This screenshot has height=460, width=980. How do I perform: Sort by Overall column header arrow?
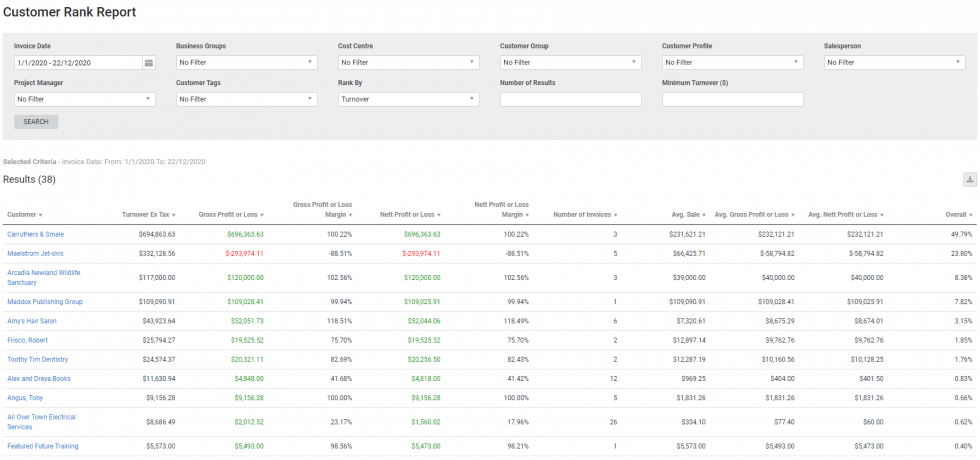[x=971, y=215]
